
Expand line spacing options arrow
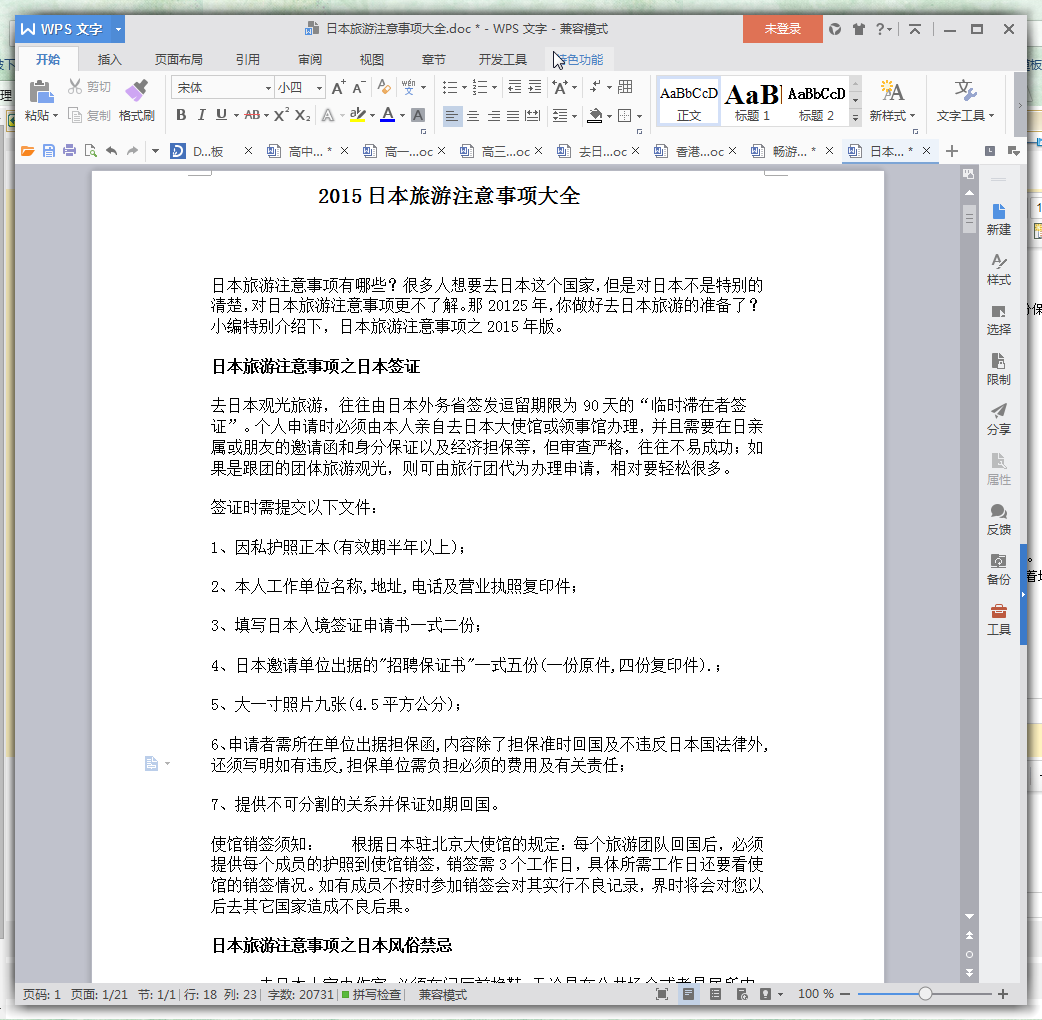(x=574, y=116)
